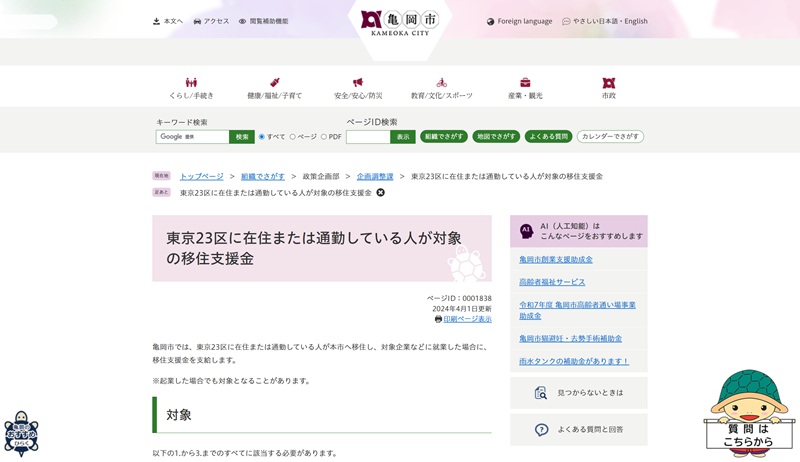Click the 本文へ skip link
The image size is (800, 462).
[167, 21]
